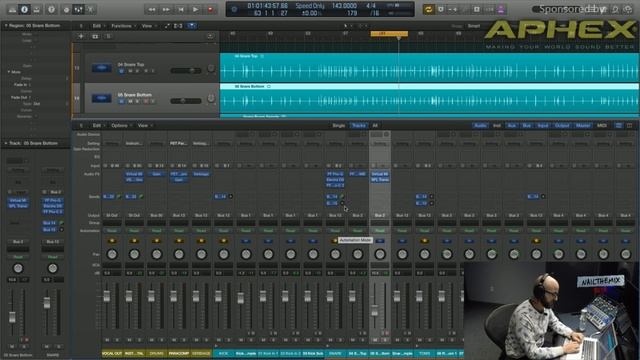Viewport: 640px width, 360px height.
Task: Toggle the Master channel filter button
Action: pyautogui.click(x=582, y=126)
